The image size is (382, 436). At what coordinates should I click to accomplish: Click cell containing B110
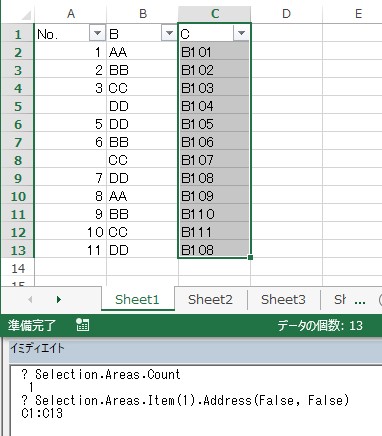click(x=214, y=213)
